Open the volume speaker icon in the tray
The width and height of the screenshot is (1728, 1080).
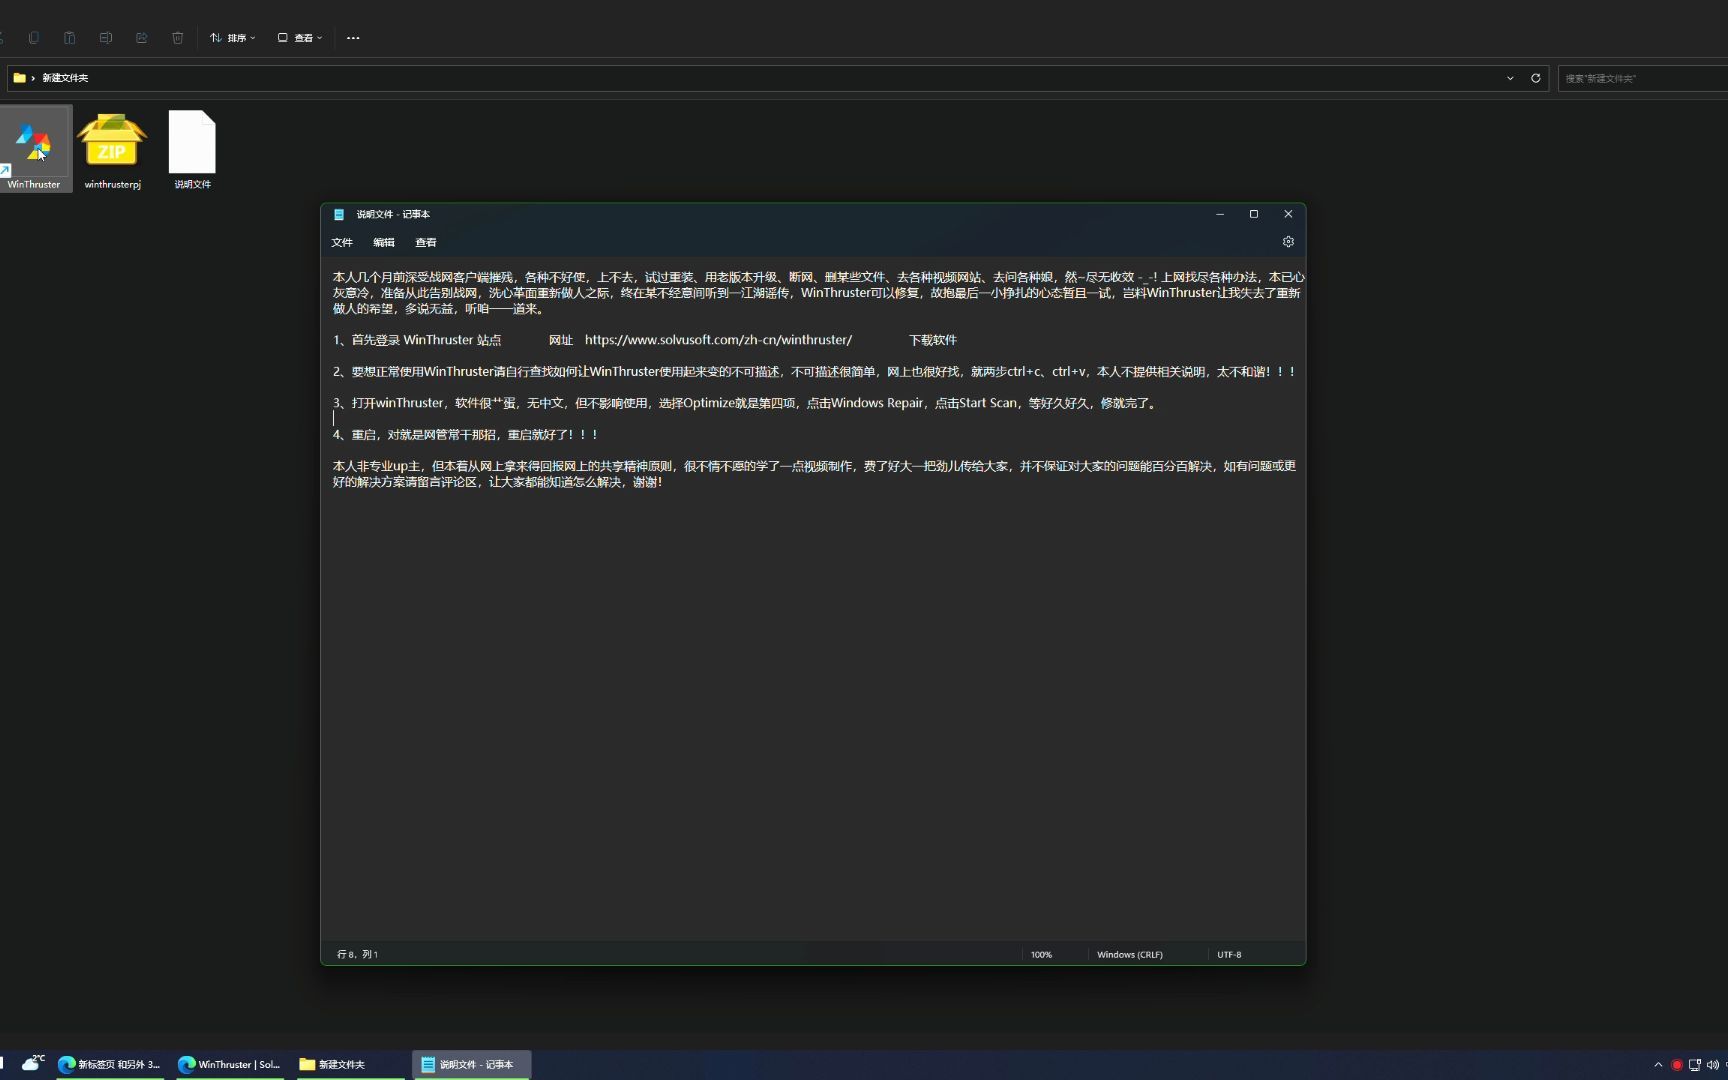1713,1065
